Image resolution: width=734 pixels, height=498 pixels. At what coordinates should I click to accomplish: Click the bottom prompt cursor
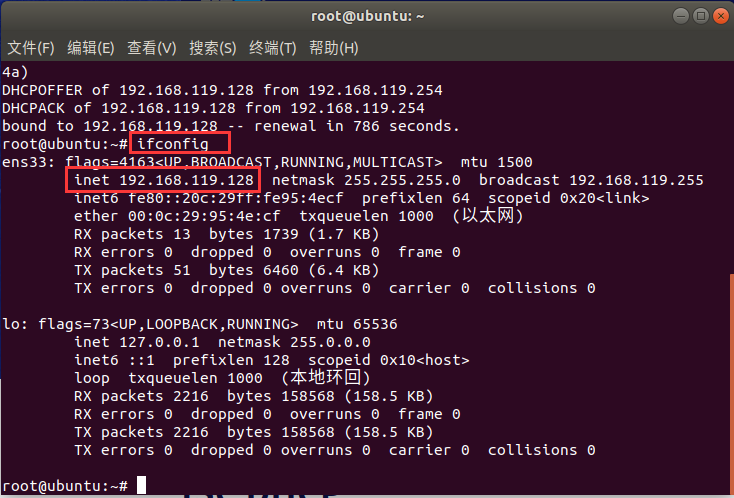coord(141,485)
